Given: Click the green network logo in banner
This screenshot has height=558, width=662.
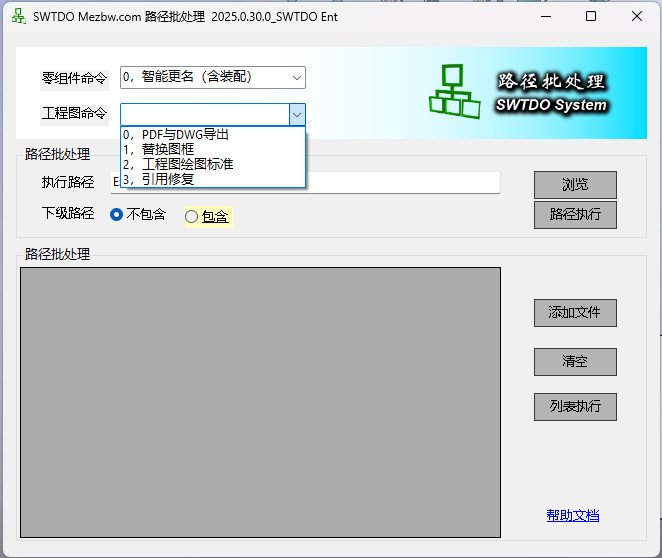Looking at the screenshot, I should (453, 90).
